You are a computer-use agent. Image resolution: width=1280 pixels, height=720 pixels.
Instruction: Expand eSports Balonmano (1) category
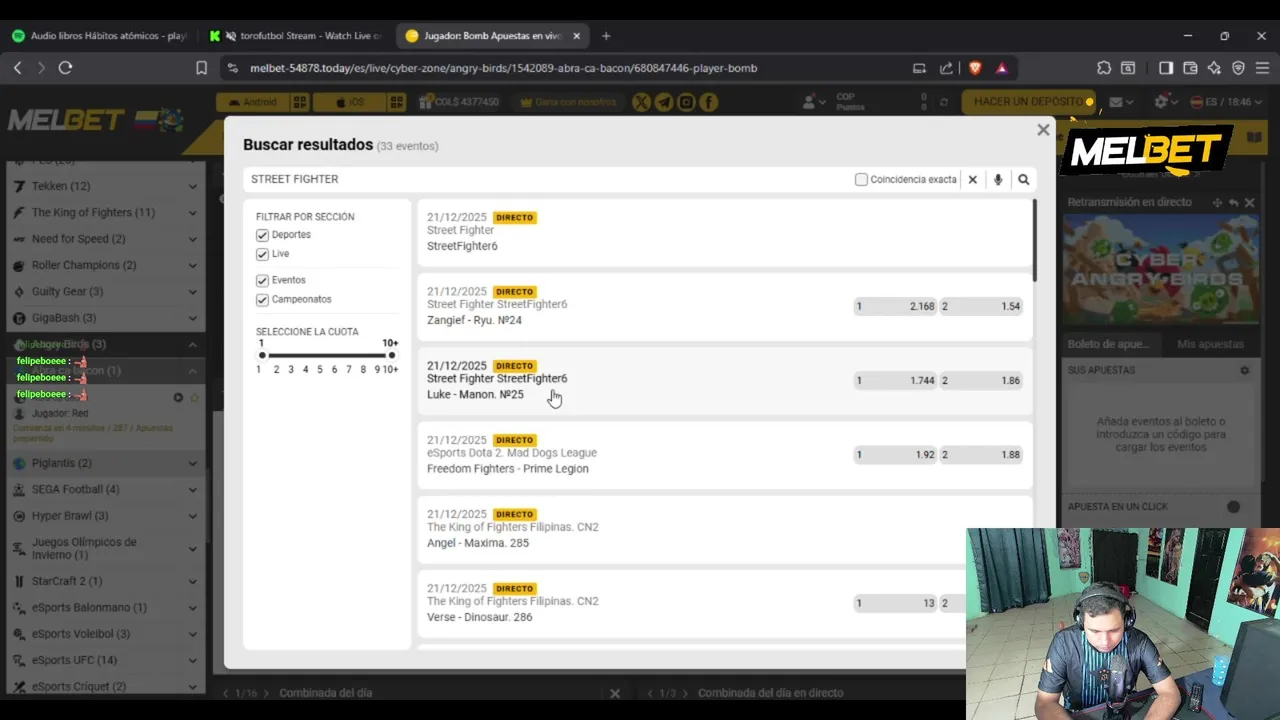105,607
